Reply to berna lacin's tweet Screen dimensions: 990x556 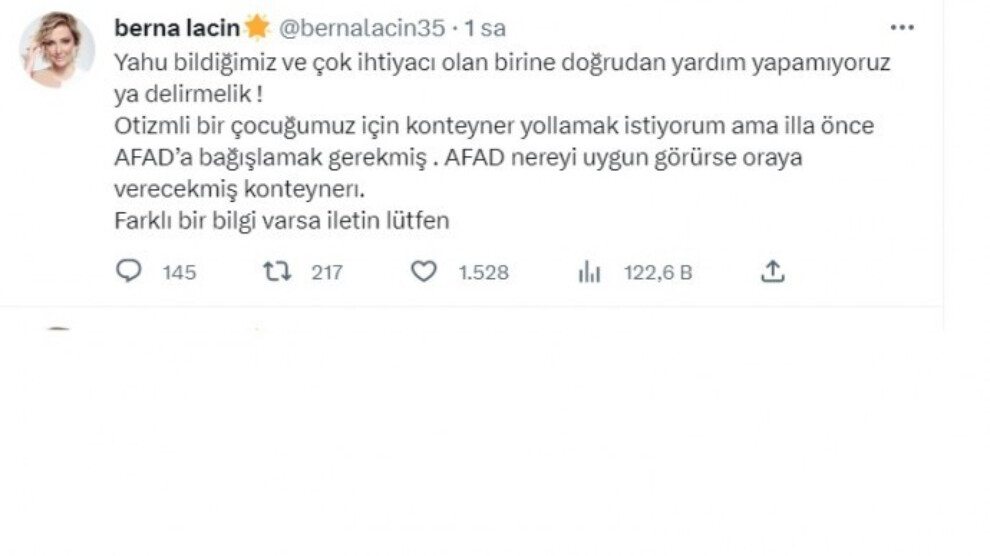(x=130, y=271)
